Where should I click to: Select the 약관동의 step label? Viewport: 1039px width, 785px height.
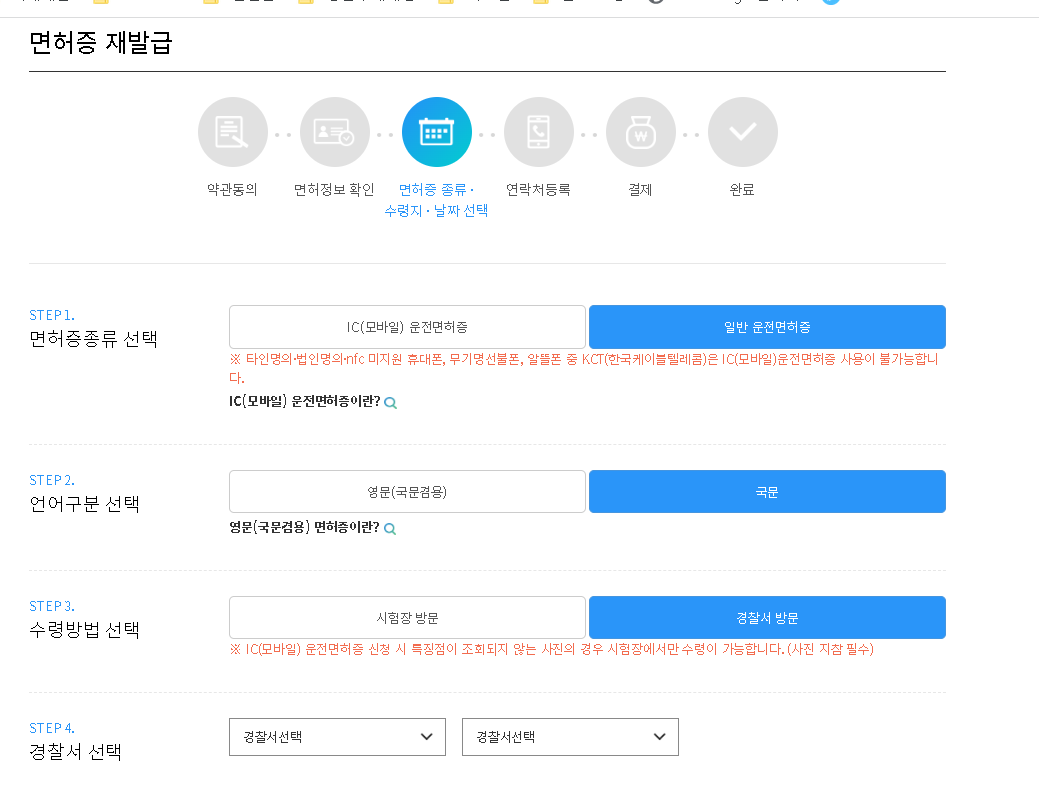pos(232,187)
